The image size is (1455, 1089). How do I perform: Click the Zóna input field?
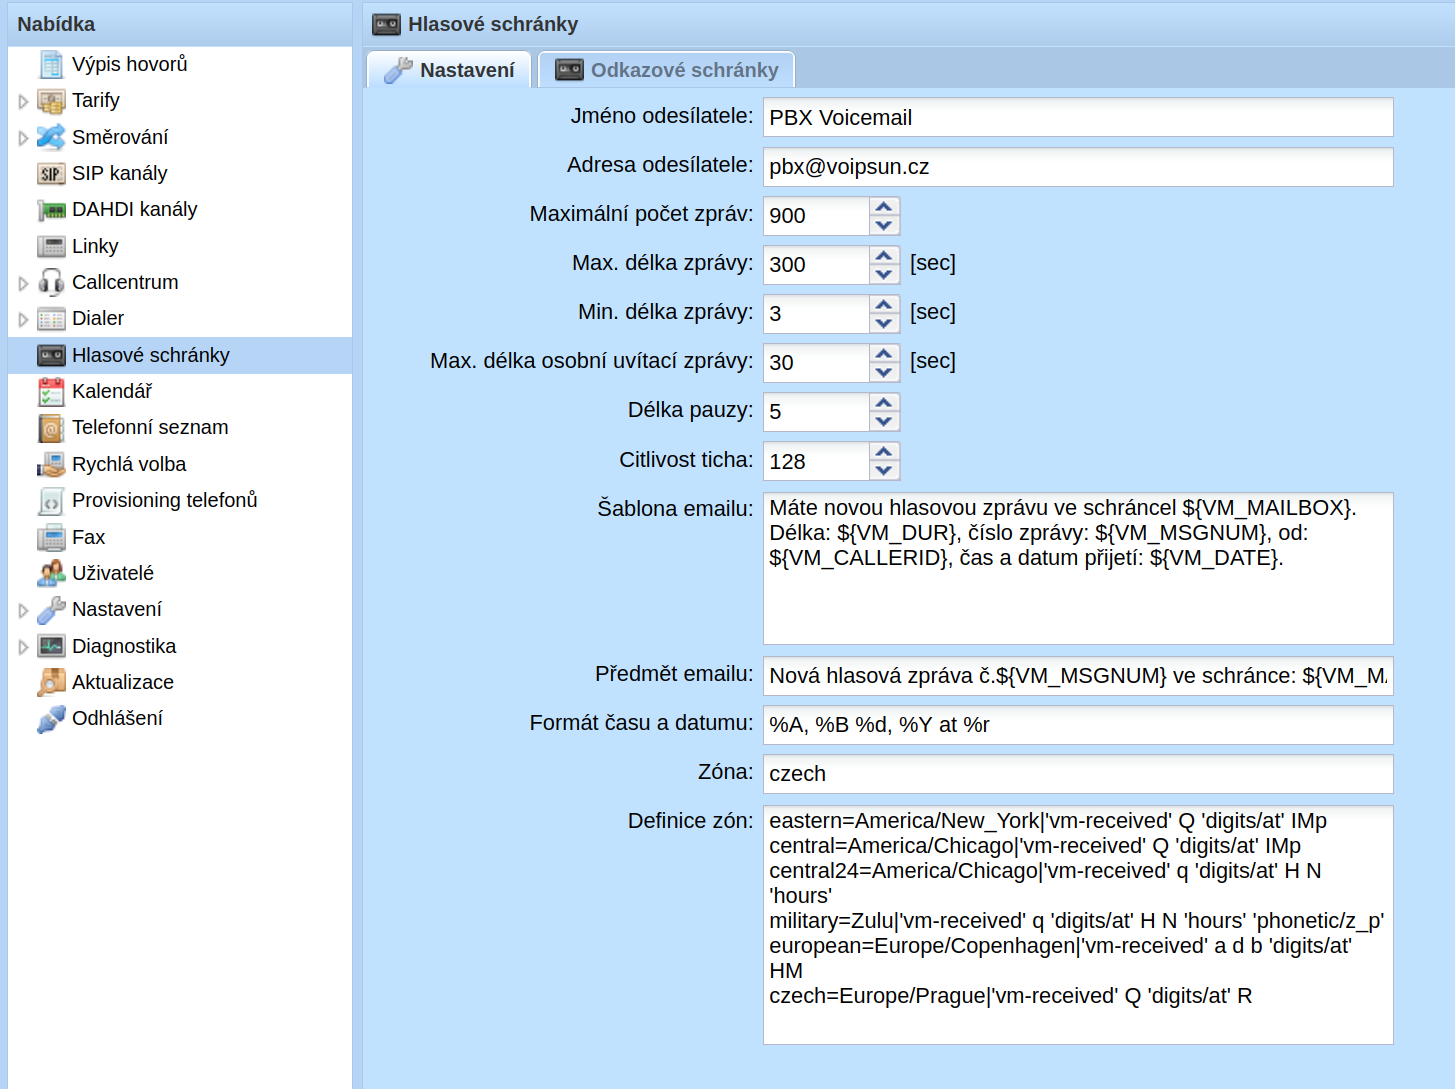[1078, 774]
